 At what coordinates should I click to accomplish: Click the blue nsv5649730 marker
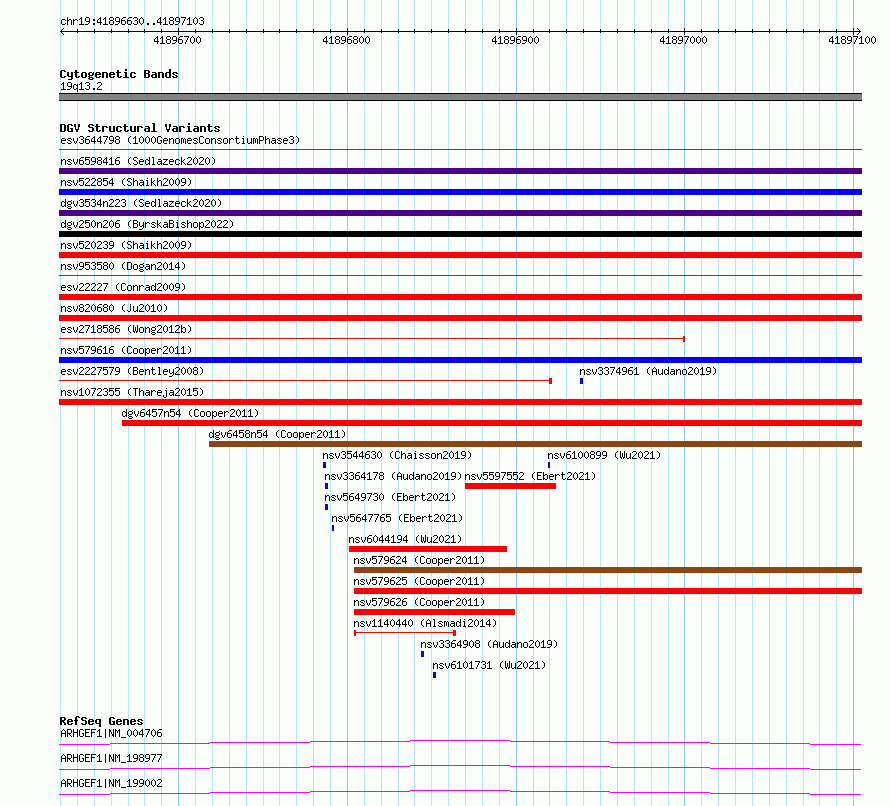326,507
